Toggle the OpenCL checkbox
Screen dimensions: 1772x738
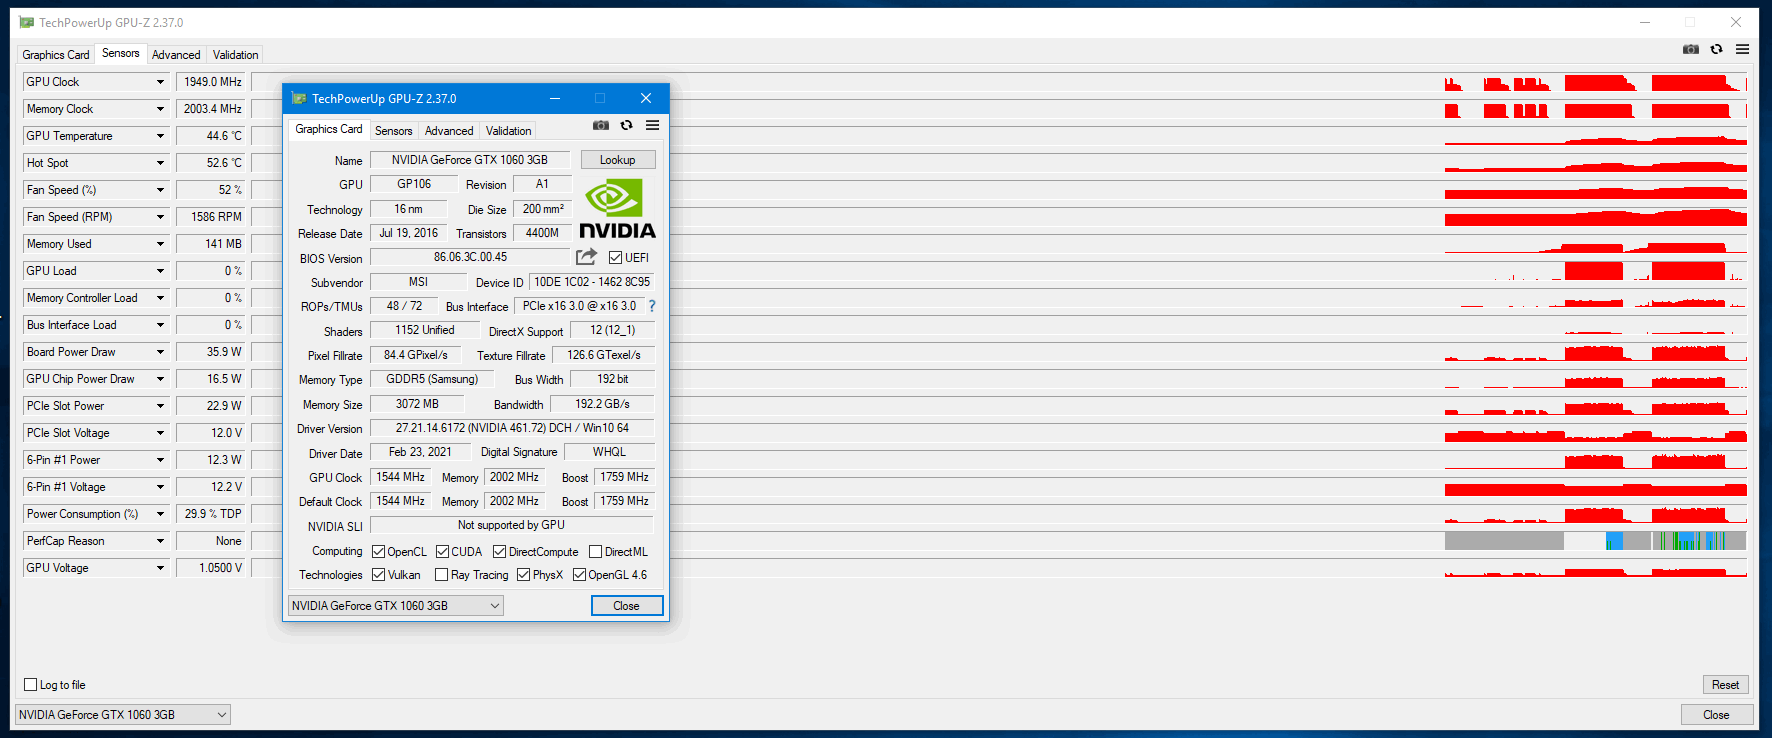pyautogui.click(x=379, y=552)
